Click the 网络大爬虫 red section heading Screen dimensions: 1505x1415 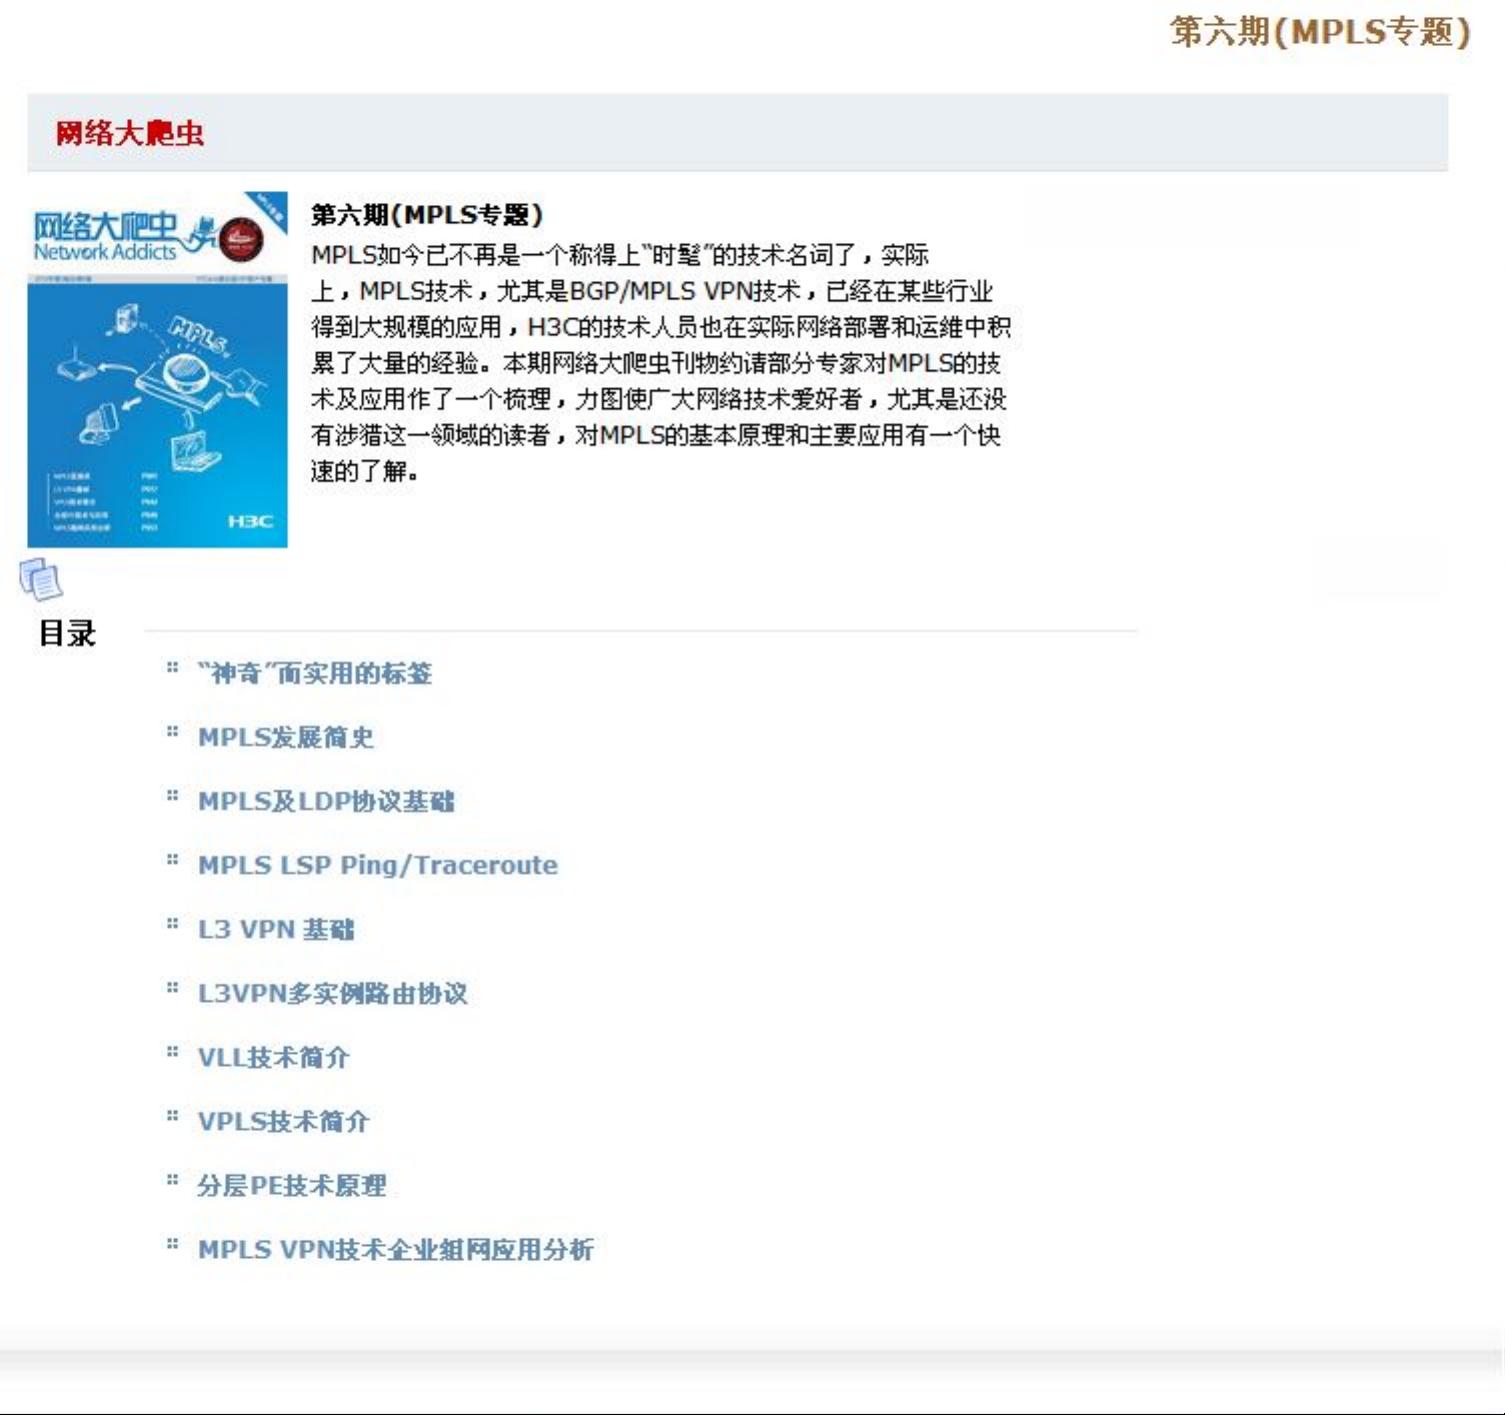129,133
